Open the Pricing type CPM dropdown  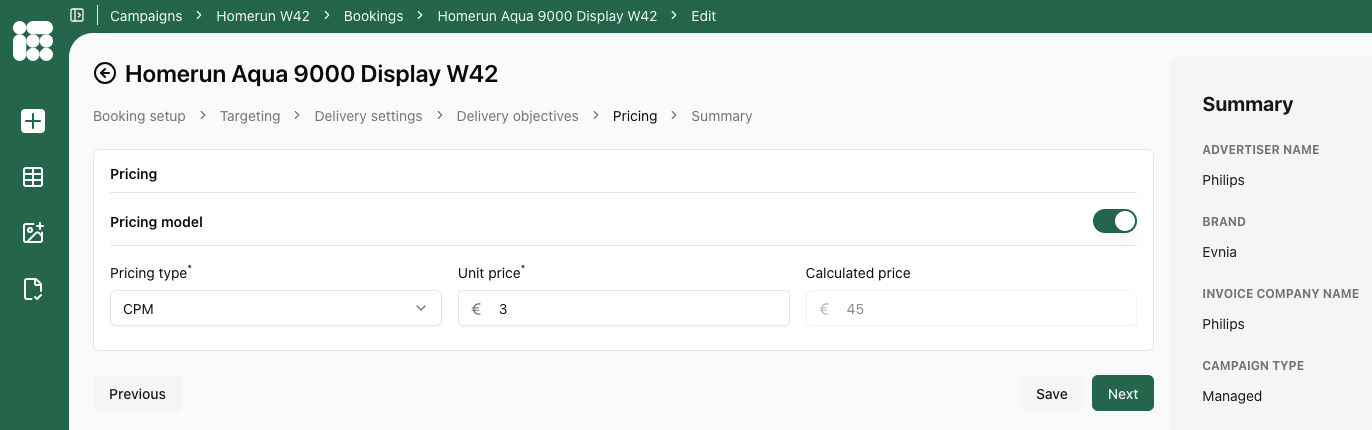click(275, 309)
